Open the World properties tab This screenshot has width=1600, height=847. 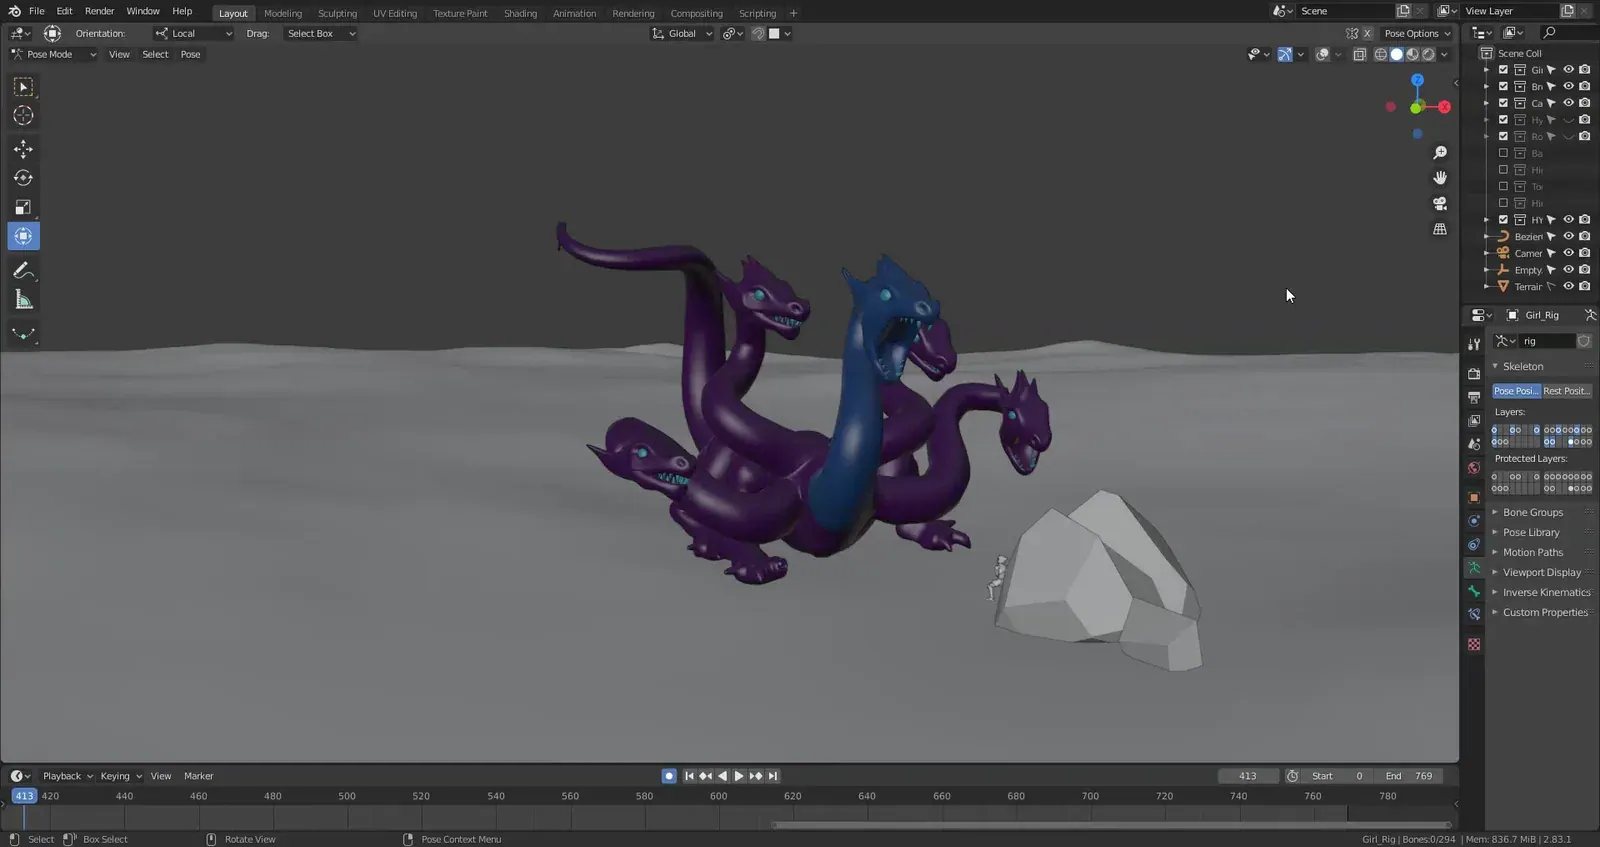tap(1474, 468)
